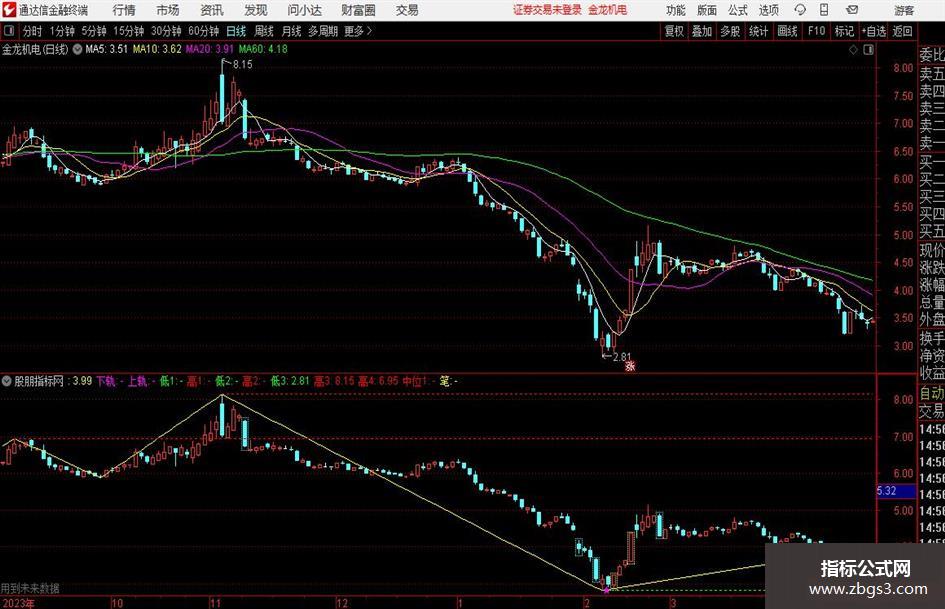Click the 涨 marker below the 2.81 low
The width and height of the screenshot is (945, 609).
(x=630, y=365)
